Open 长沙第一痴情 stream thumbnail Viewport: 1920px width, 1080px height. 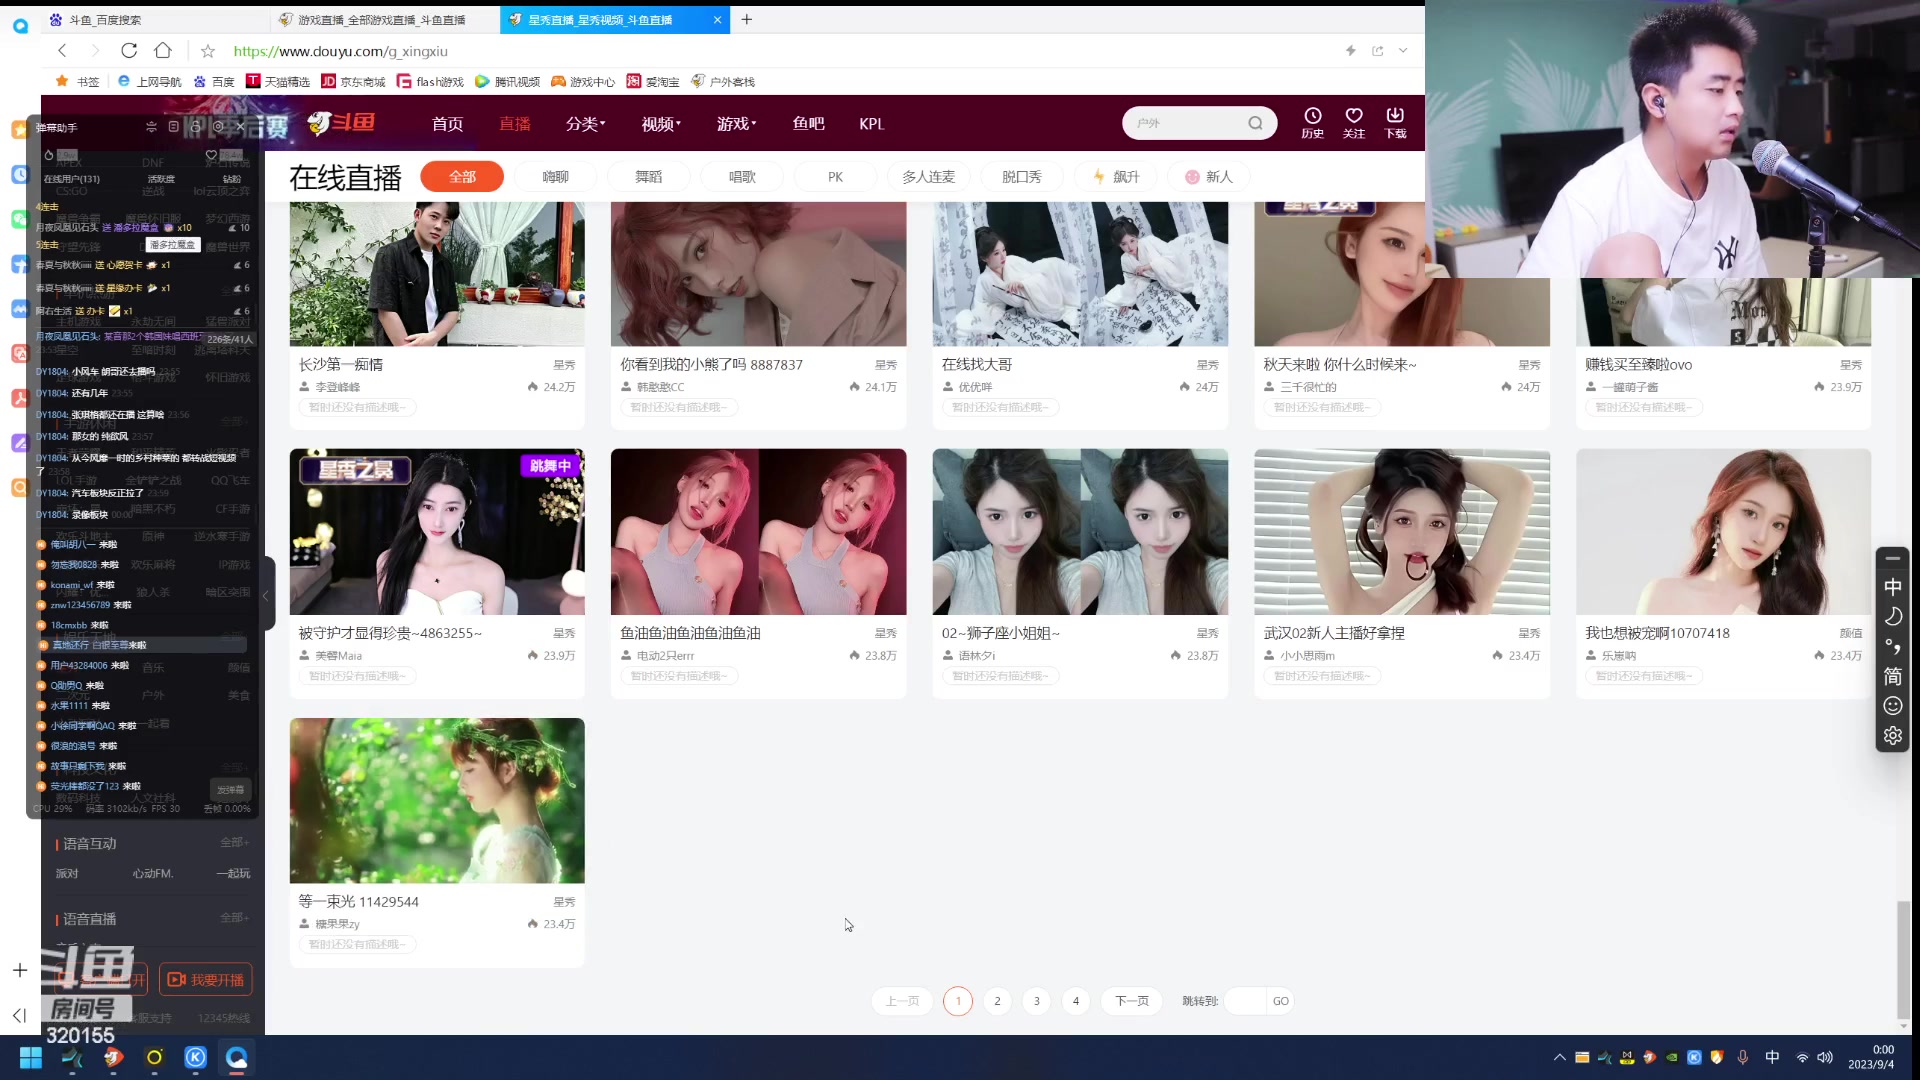[437, 274]
